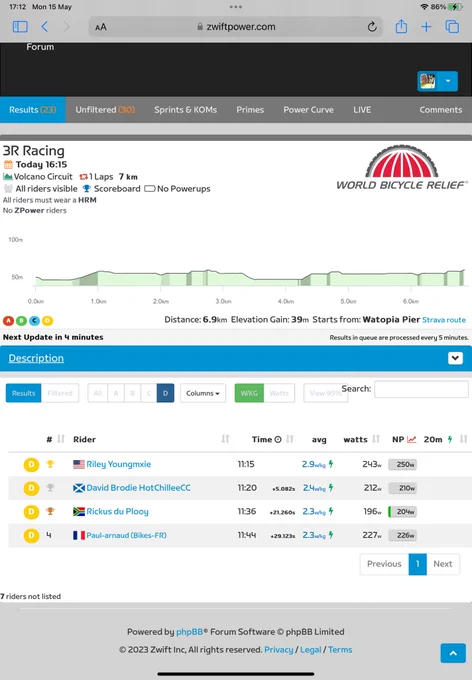Open the Description heading link

[36, 358]
